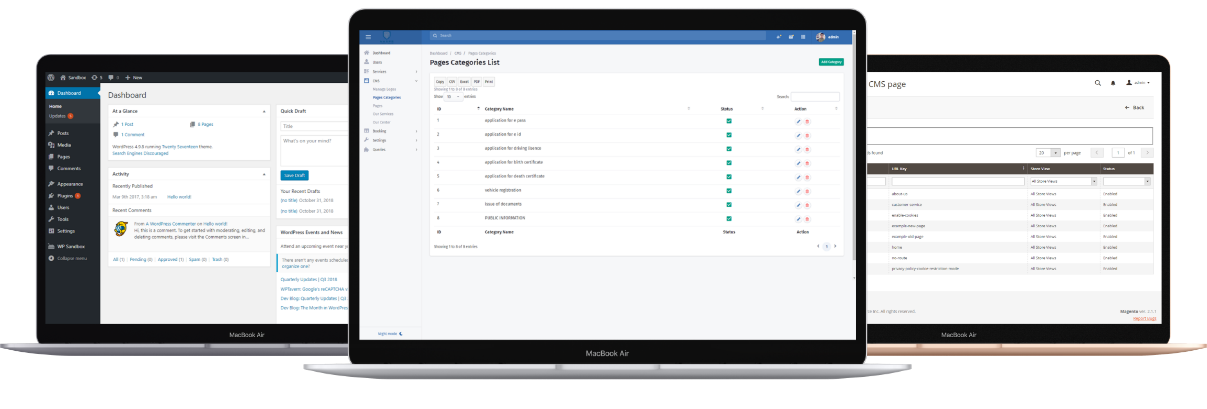The image size is (1207, 409).
Task: Toggle status checkbox for 'vehicle registration'
Action: click(x=729, y=189)
